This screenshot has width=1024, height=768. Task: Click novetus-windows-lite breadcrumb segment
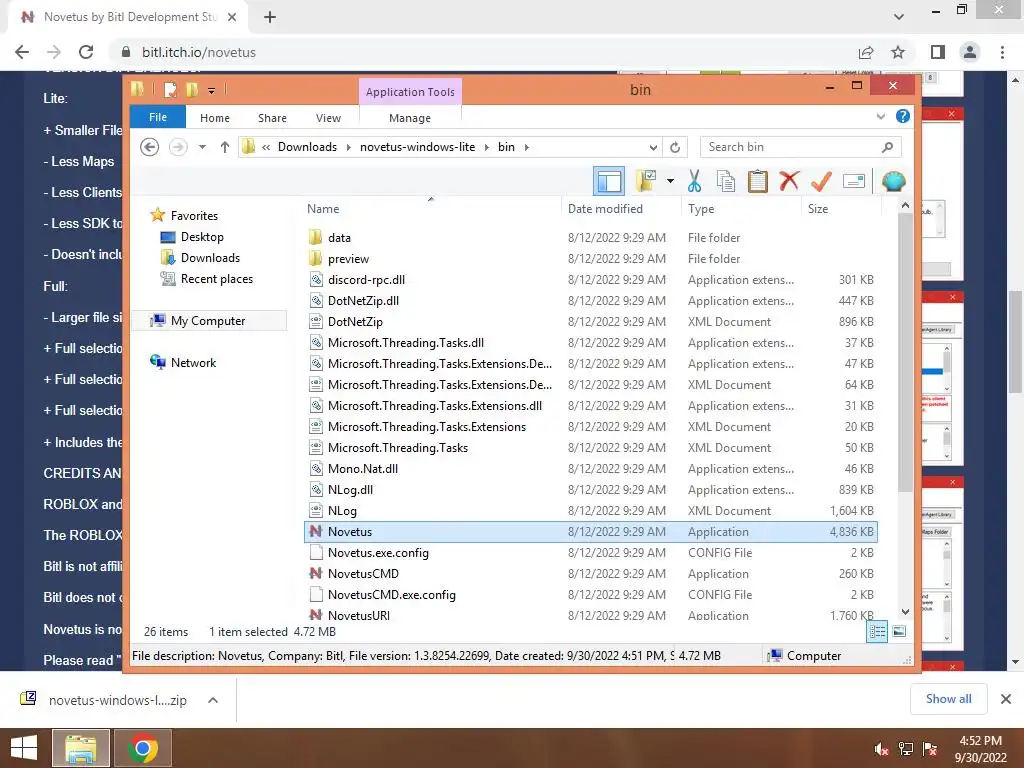pyautogui.click(x=418, y=147)
